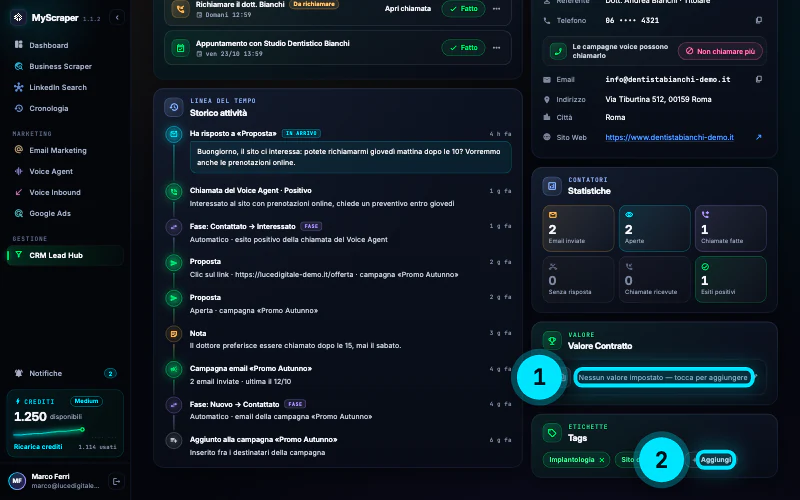Select the Esiti positivi stat card
The width and height of the screenshot is (800, 500).
[731, 279]
